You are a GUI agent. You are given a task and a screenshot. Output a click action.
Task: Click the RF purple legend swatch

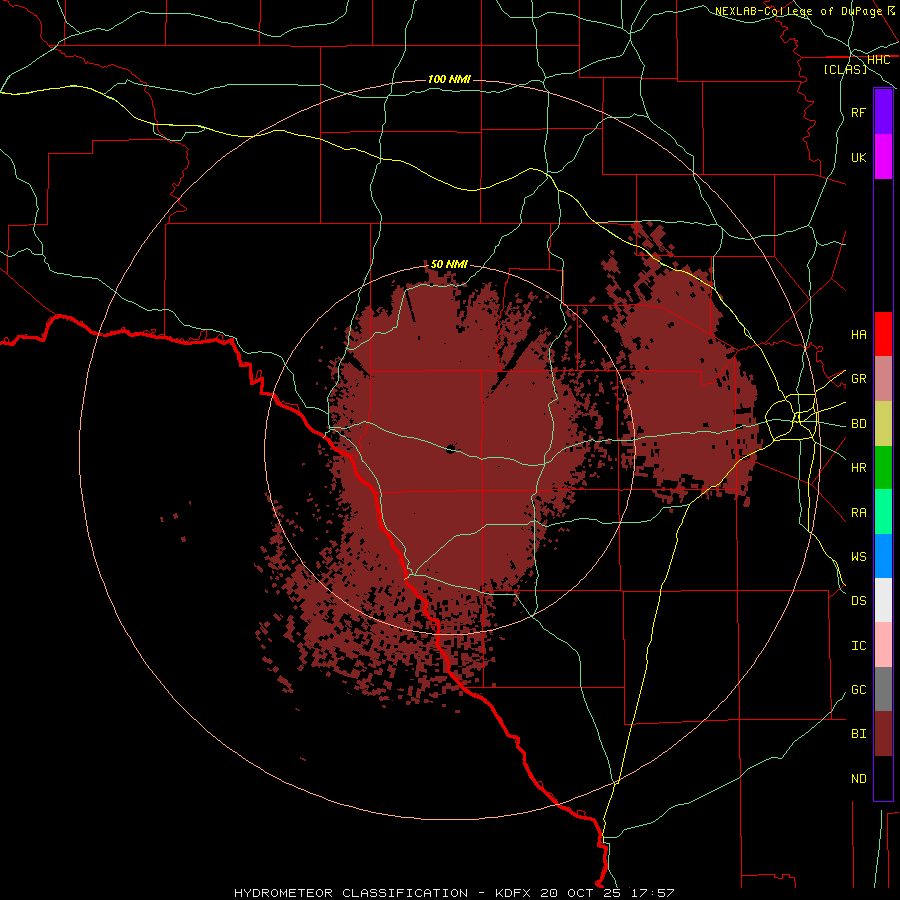click(883, 112)
